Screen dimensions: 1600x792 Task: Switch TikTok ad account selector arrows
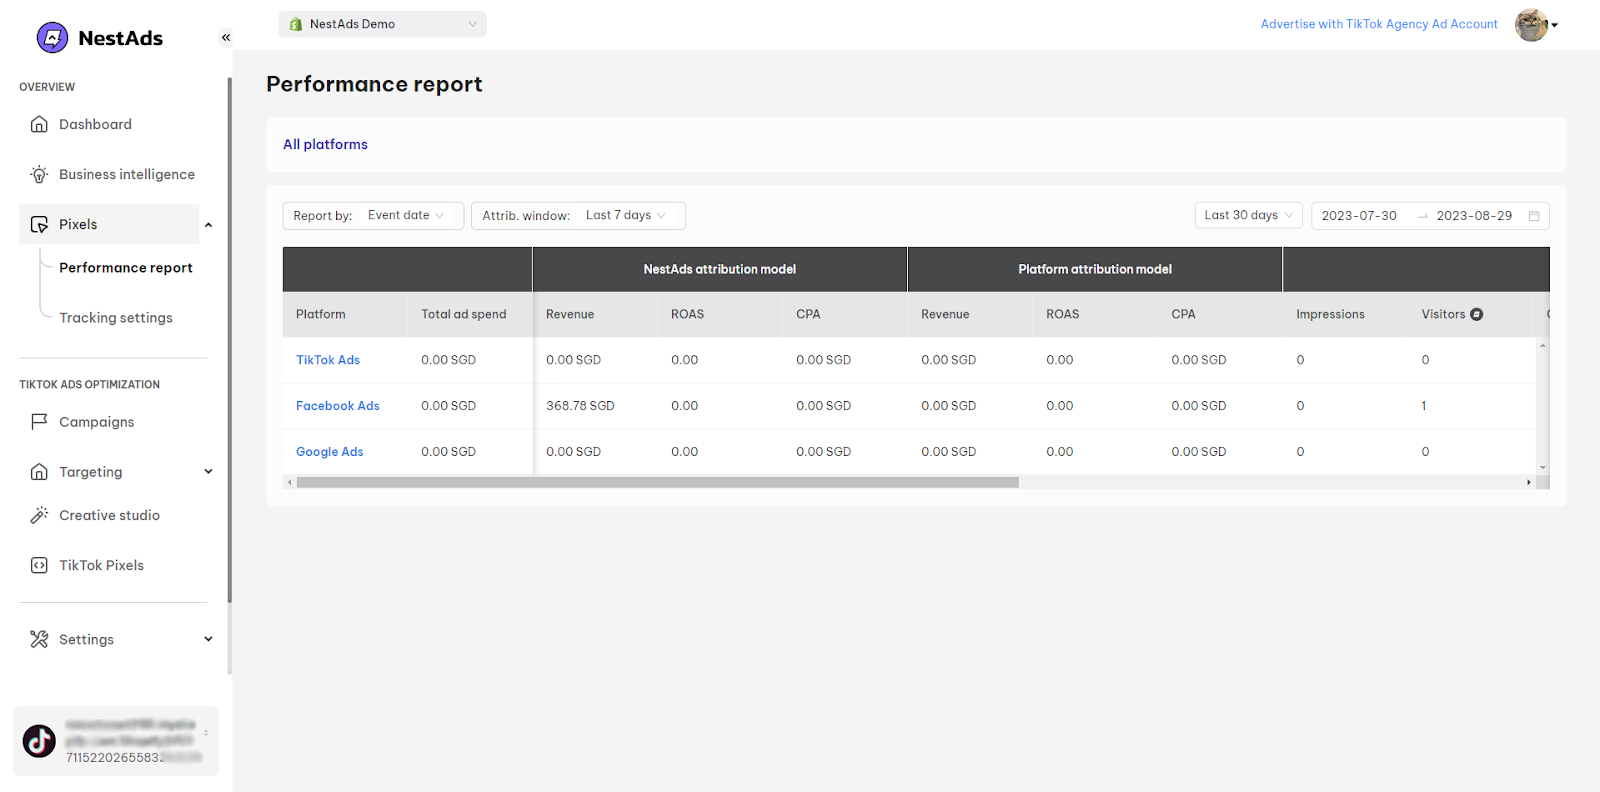tap(206, 733)
